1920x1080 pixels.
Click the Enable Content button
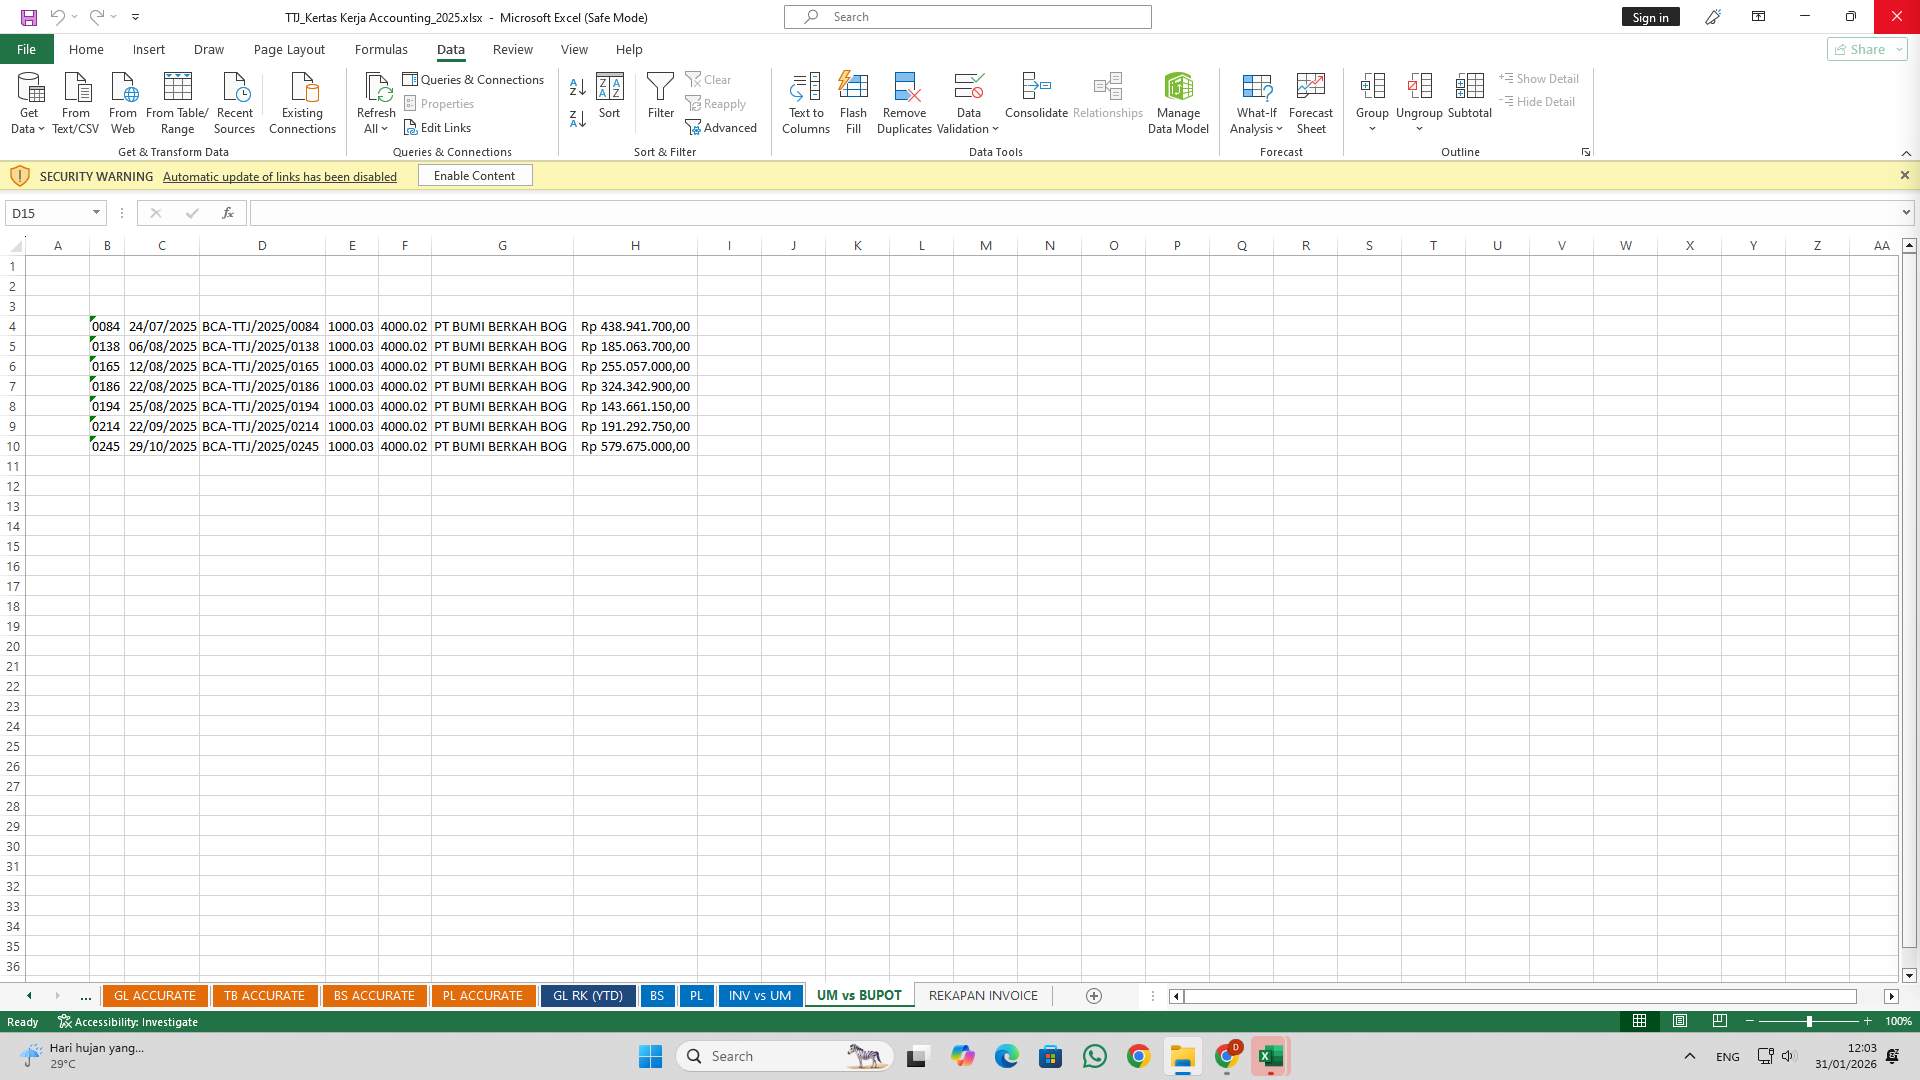(474, 175)
